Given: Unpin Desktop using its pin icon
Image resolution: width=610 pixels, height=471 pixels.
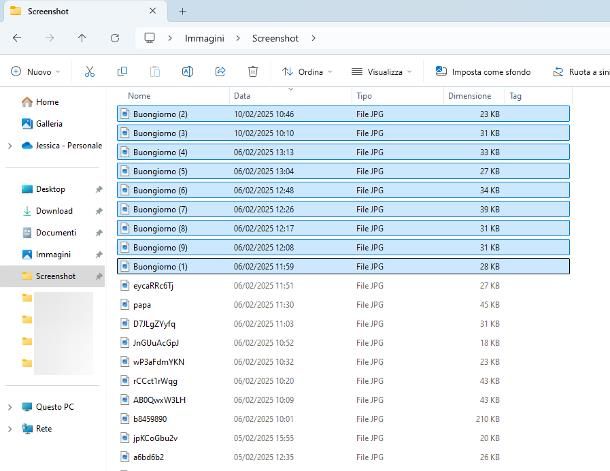Looking at the screenshot, I should click(99, 189).
